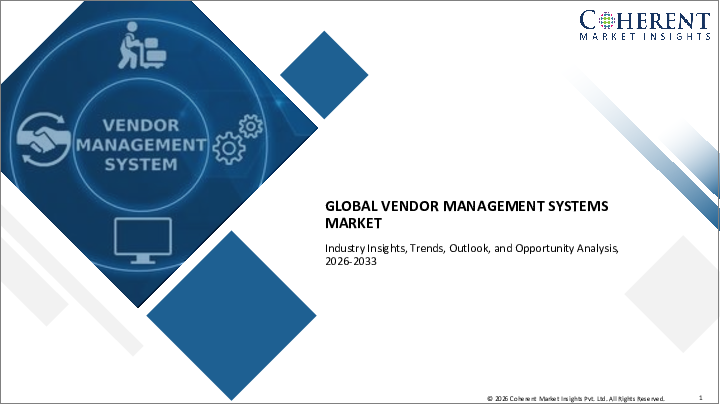The height and width of the screenshot is (405, 720).
Task: Click the 'MARKET INSIGHTS' logo tagline
Action: pos(642,37)
